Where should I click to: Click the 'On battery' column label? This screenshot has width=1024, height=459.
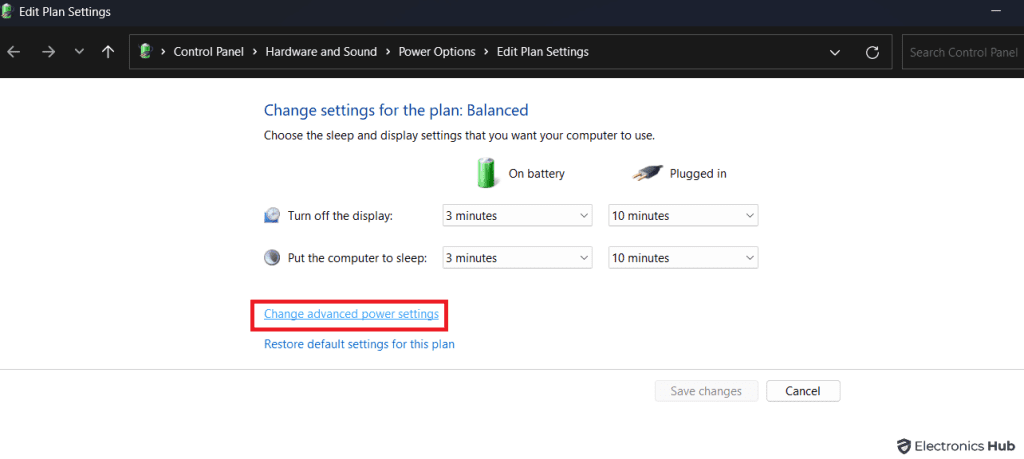click(537, 174)
